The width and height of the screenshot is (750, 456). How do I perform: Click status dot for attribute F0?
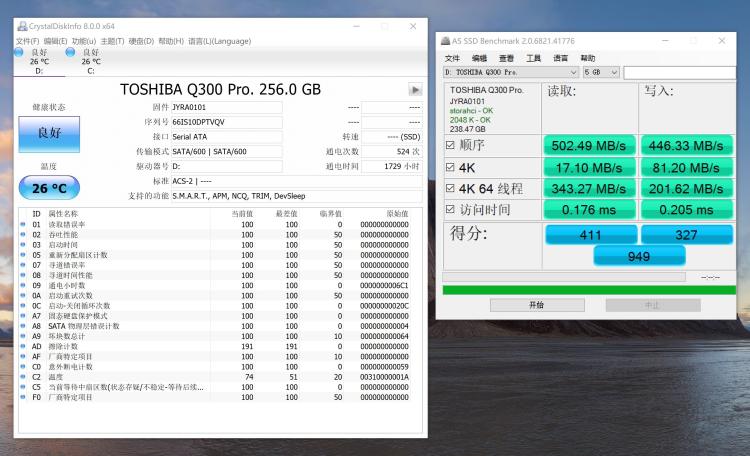tap(23, 397)
